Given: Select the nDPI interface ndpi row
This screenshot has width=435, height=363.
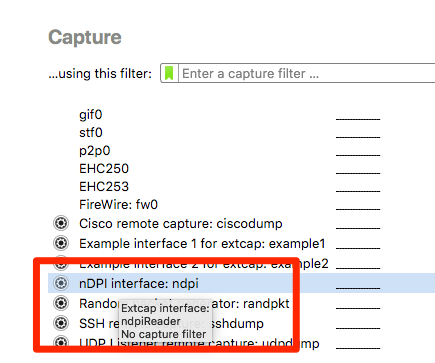Looking at the screenshot, I should point(241,283).
